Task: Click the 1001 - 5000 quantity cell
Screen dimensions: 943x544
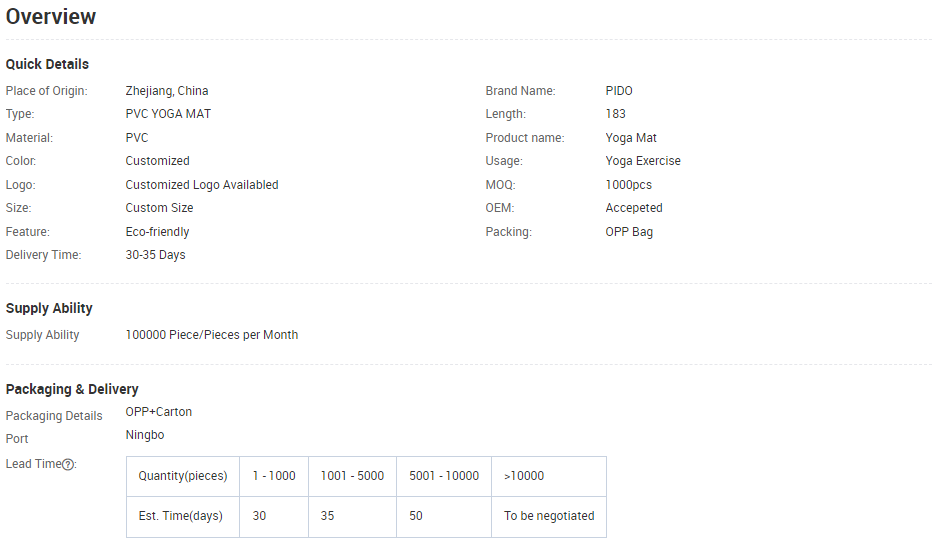Action: click(352, 476)
